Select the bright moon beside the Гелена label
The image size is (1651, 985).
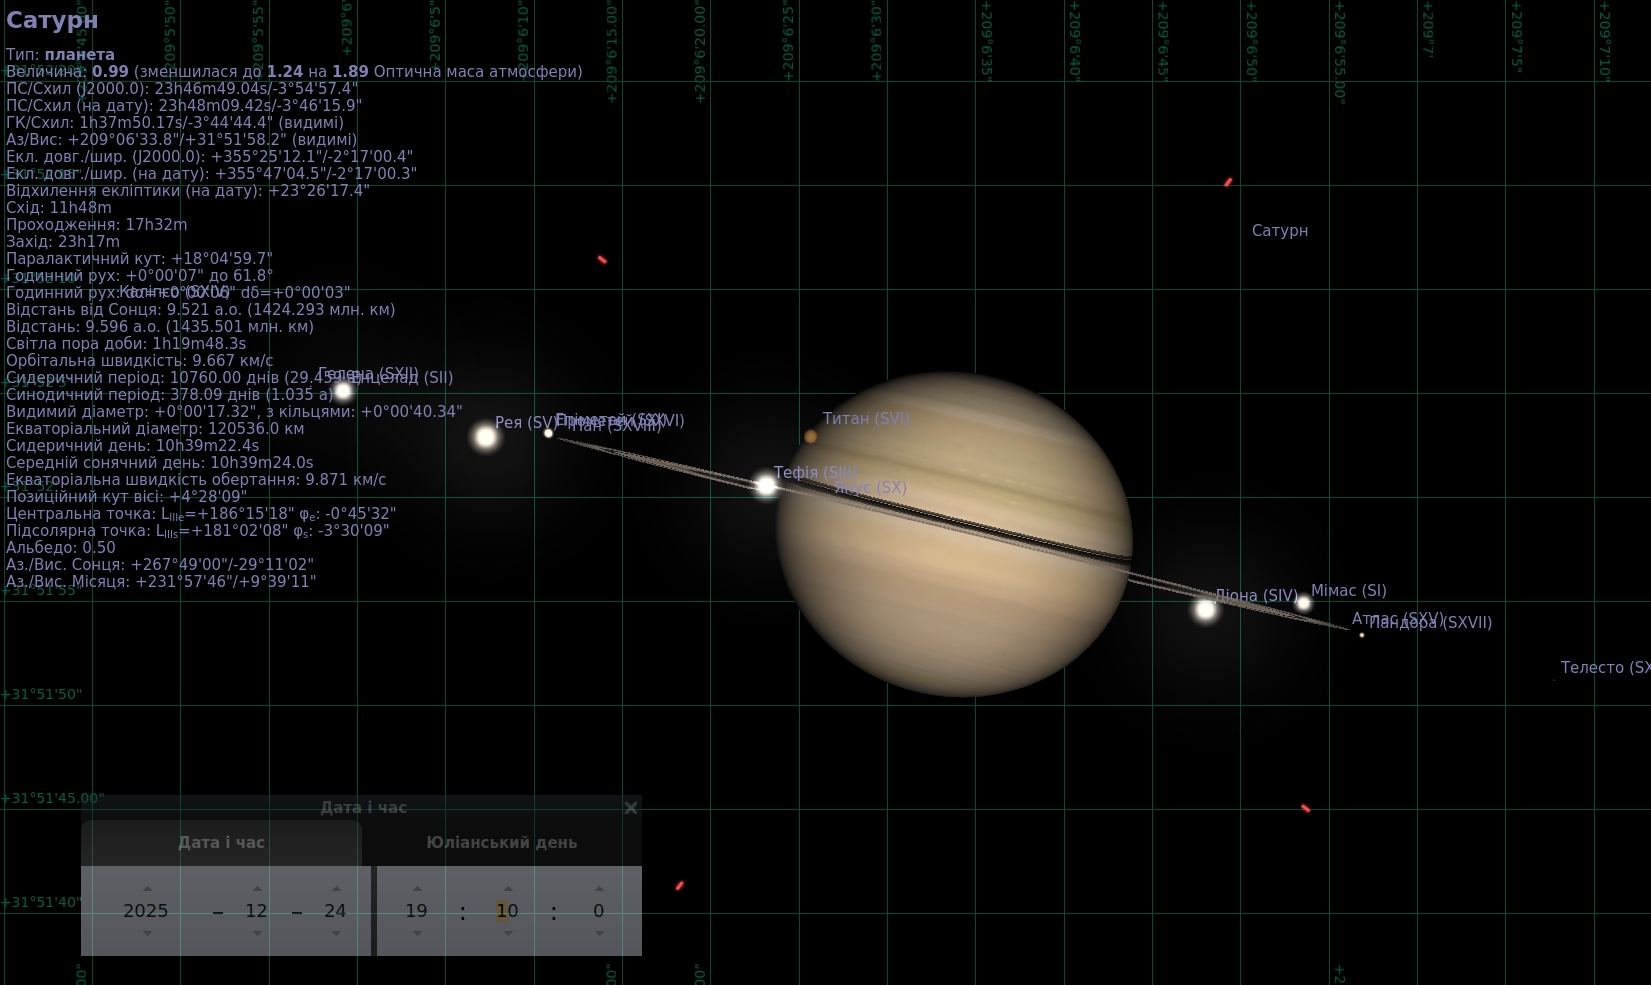pos(343,391)
